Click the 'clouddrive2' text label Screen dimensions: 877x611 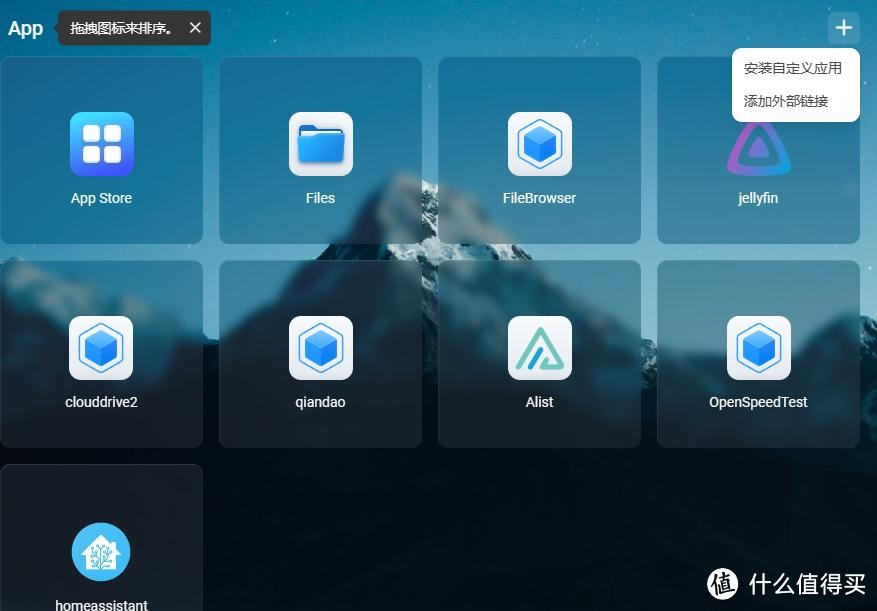point(101,402)
